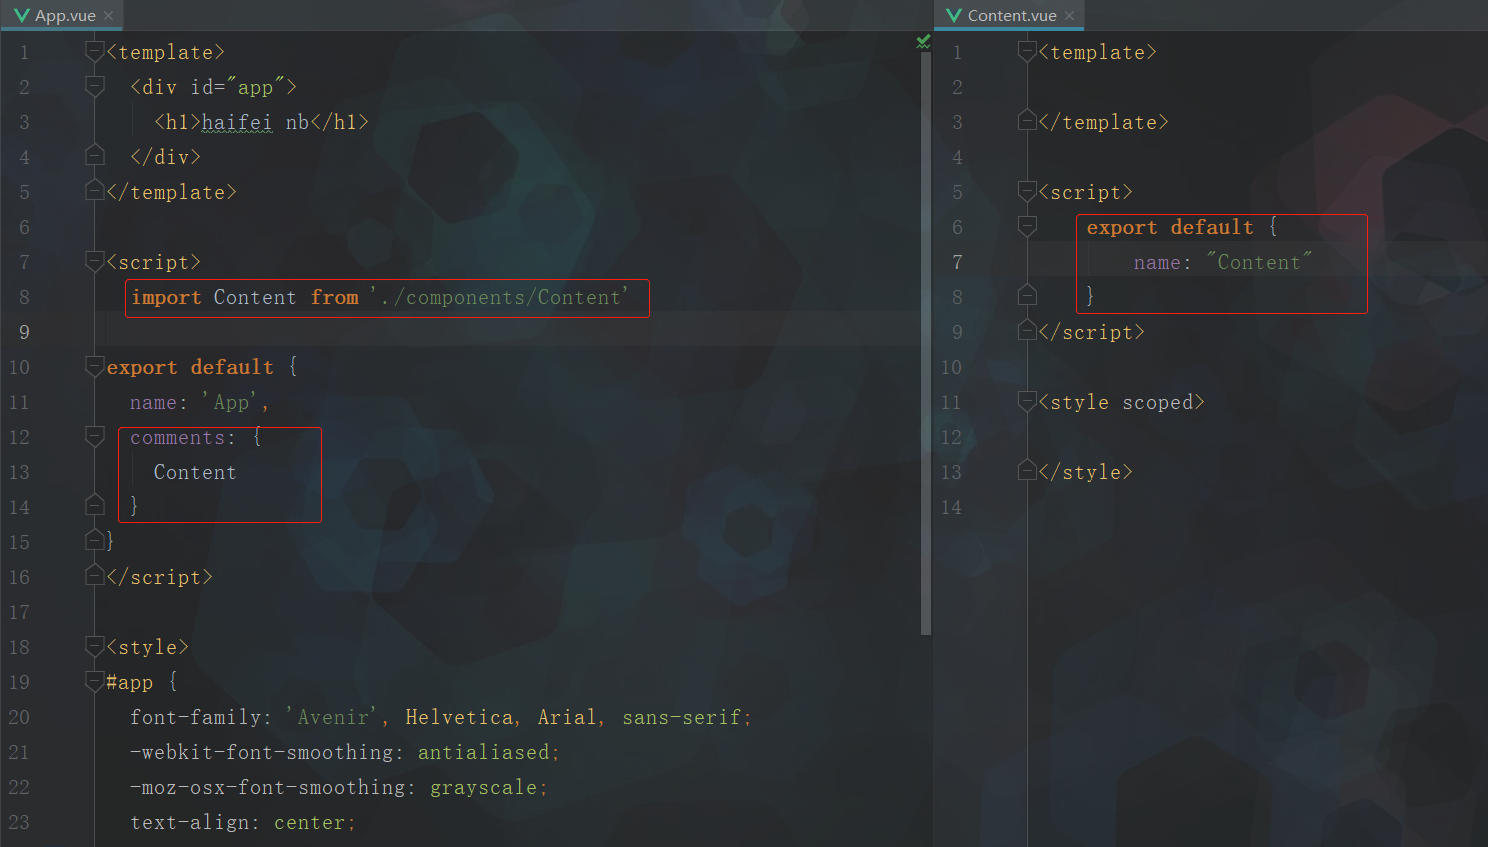
Task: Click the Vue file icon on App.vue tab
Action: (x=22, y=15)
